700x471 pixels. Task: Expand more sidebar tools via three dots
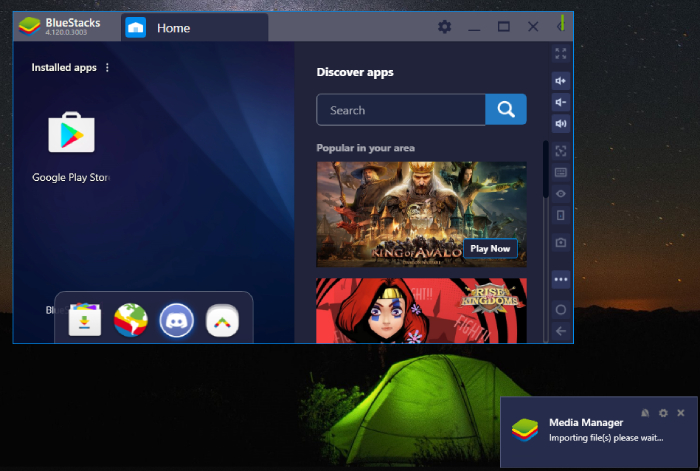tap(561, 279)
